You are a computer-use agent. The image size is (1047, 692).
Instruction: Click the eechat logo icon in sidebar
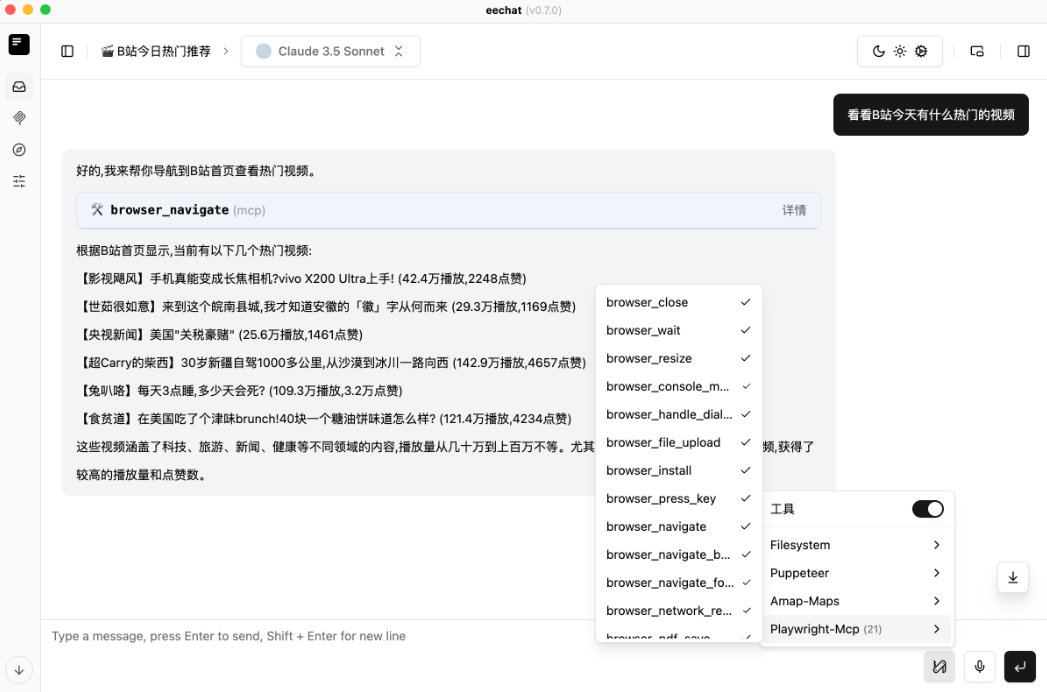click(x=19, y=44)
